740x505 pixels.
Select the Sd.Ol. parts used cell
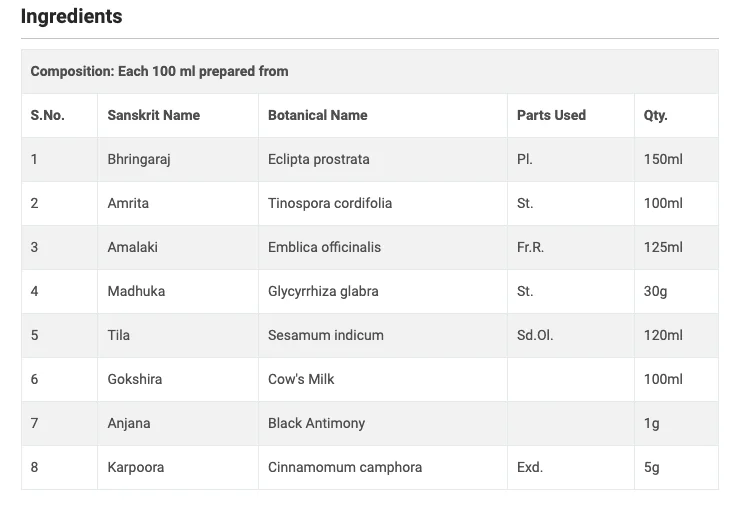[x=535, y=335]
